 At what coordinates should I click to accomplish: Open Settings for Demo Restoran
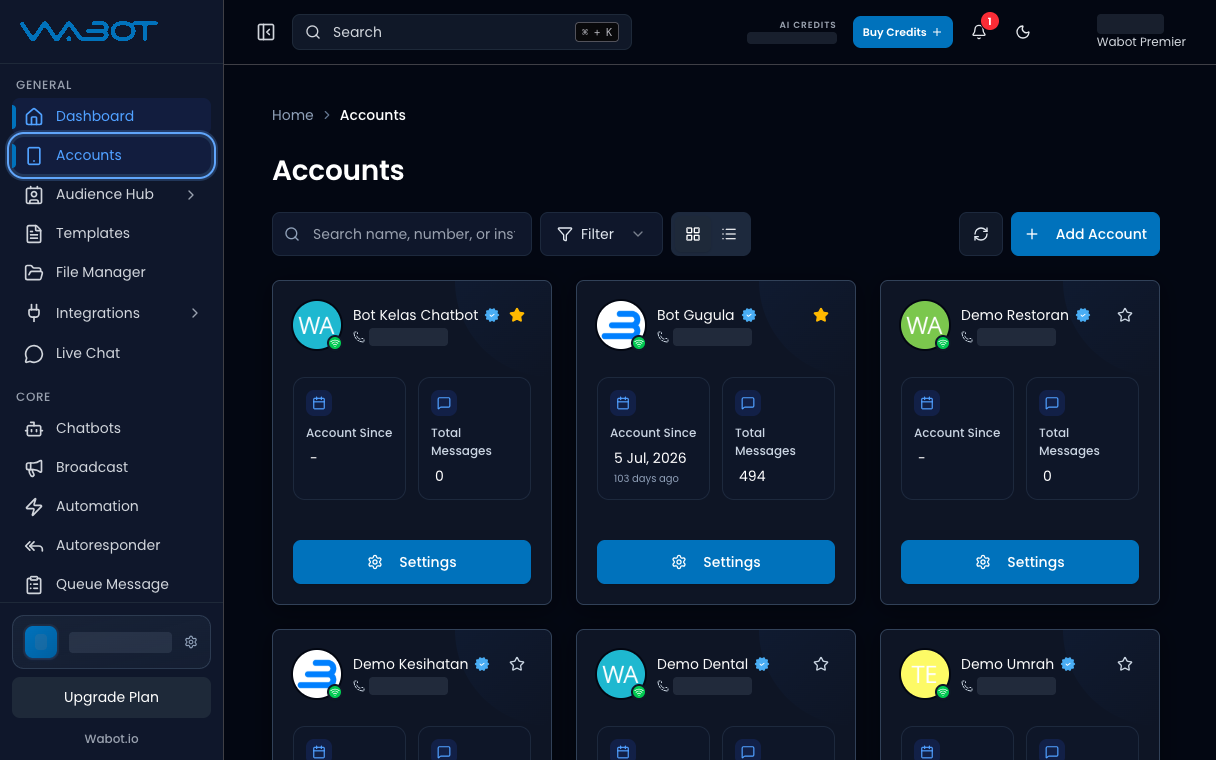(1020, 562)
